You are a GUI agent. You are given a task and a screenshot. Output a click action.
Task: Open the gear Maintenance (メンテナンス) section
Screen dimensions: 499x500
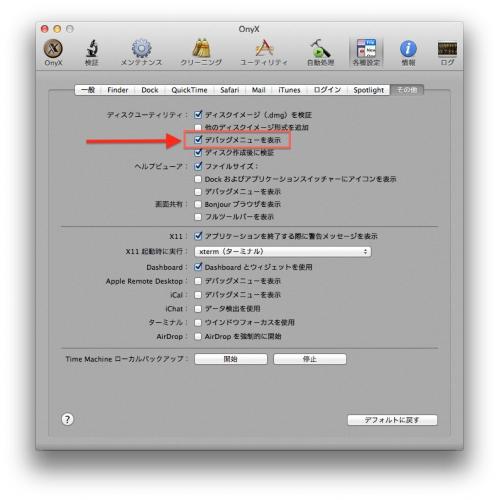(141, 53)
